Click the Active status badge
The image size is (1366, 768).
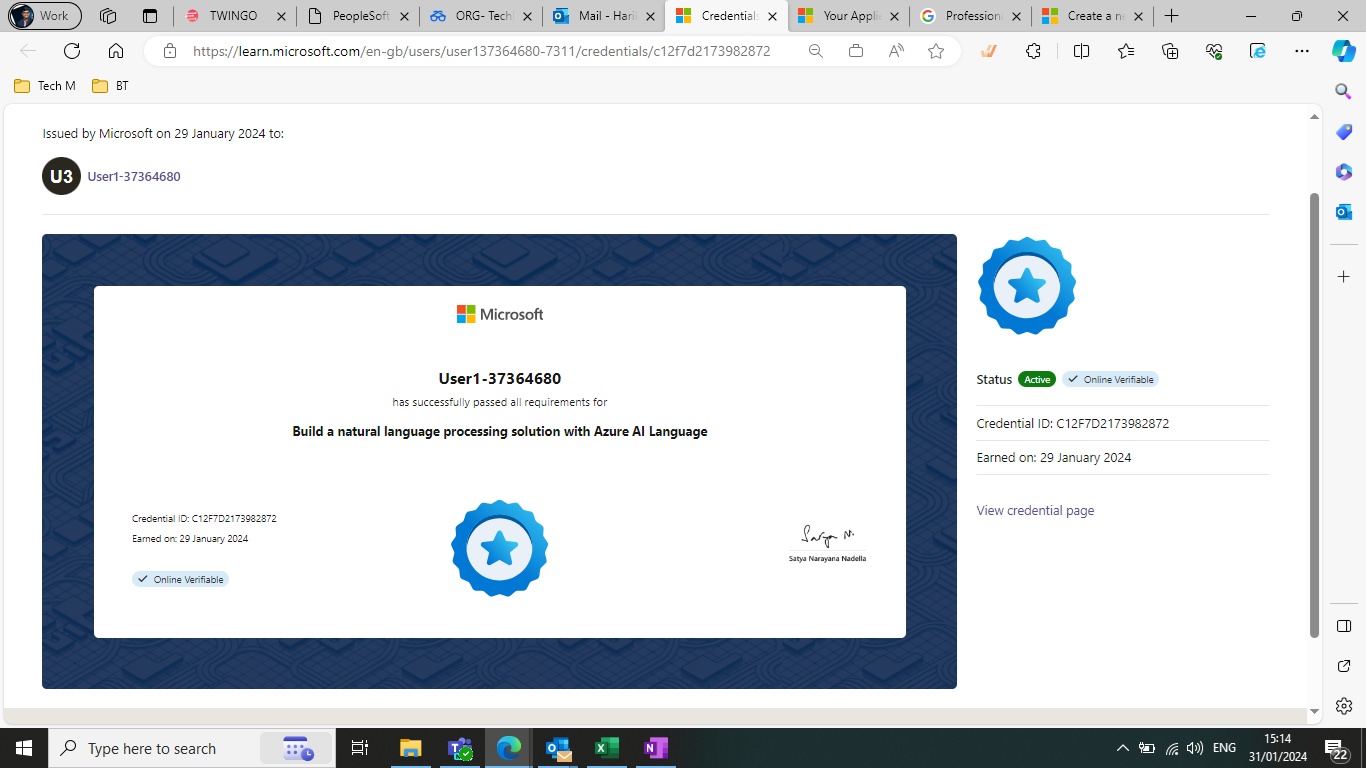tap(1037, 379)
